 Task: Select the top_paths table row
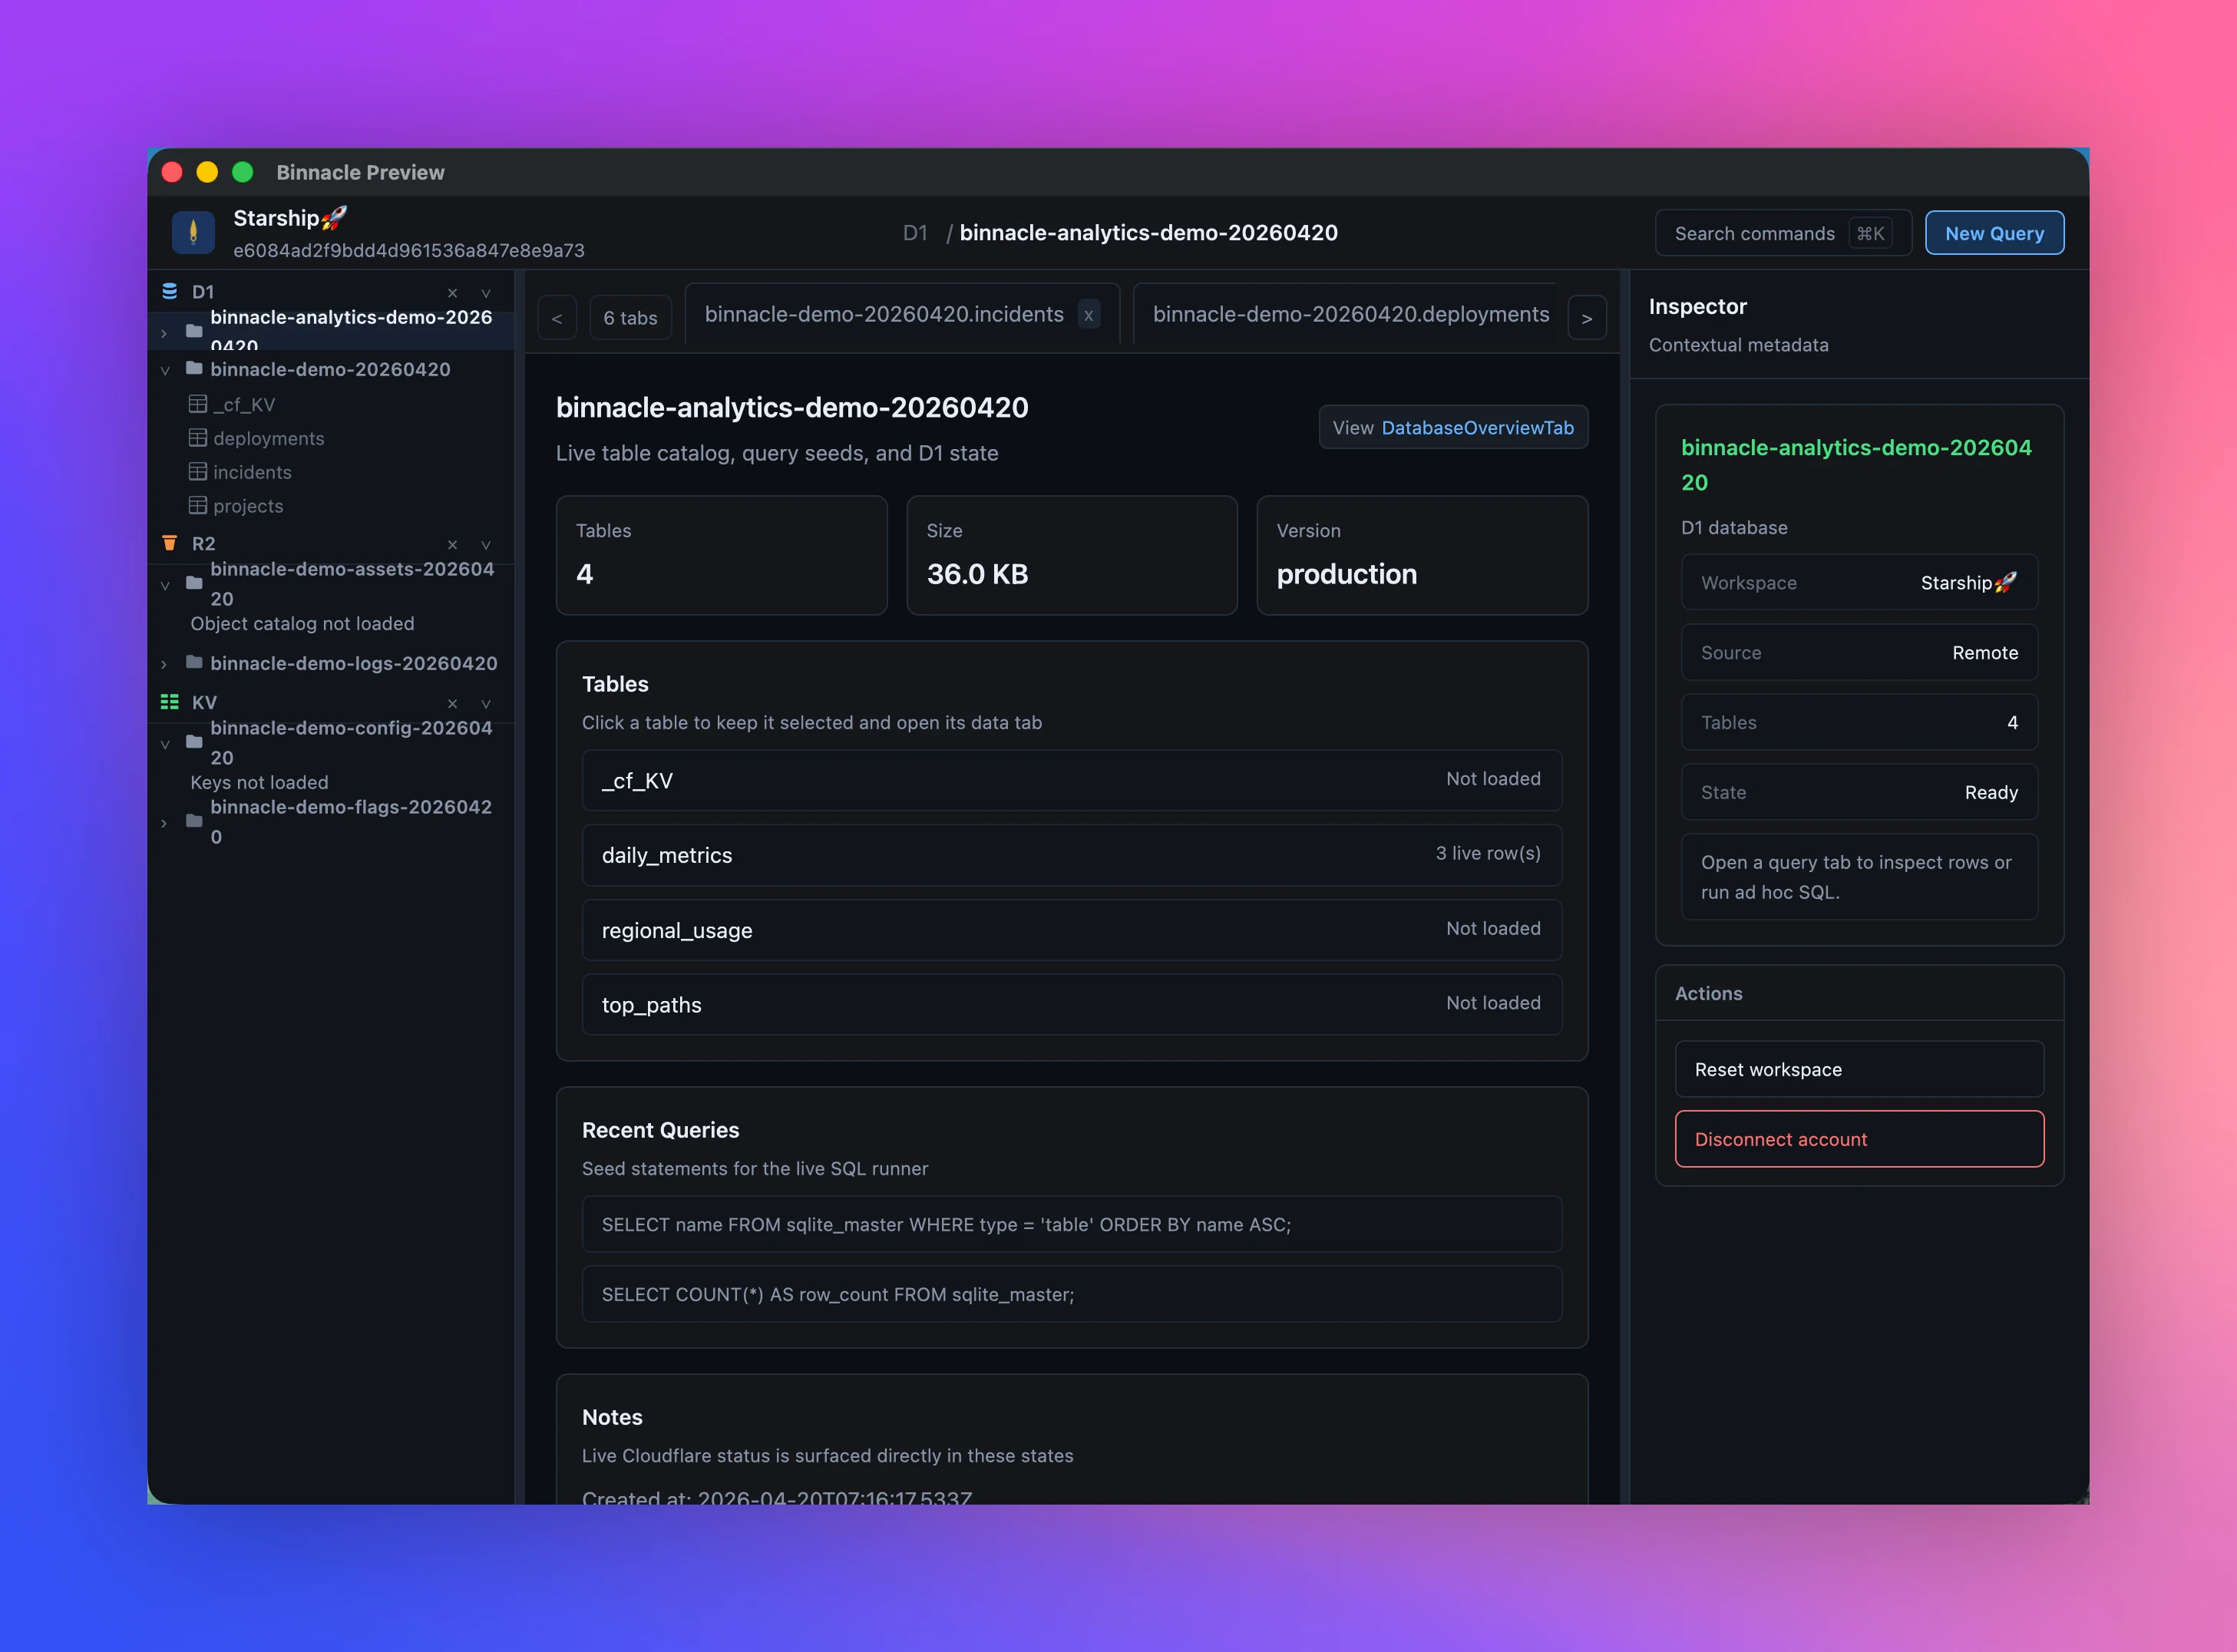point(1071,1004)
